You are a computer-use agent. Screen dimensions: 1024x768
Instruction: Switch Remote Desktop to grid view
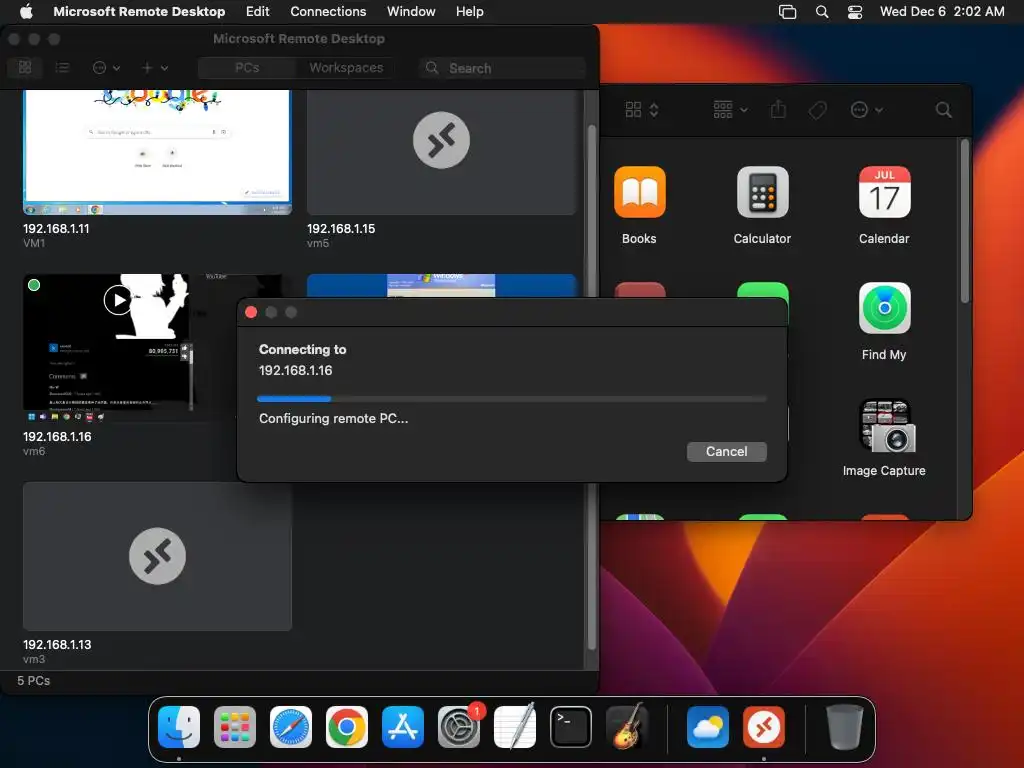[x=25, y=67]
